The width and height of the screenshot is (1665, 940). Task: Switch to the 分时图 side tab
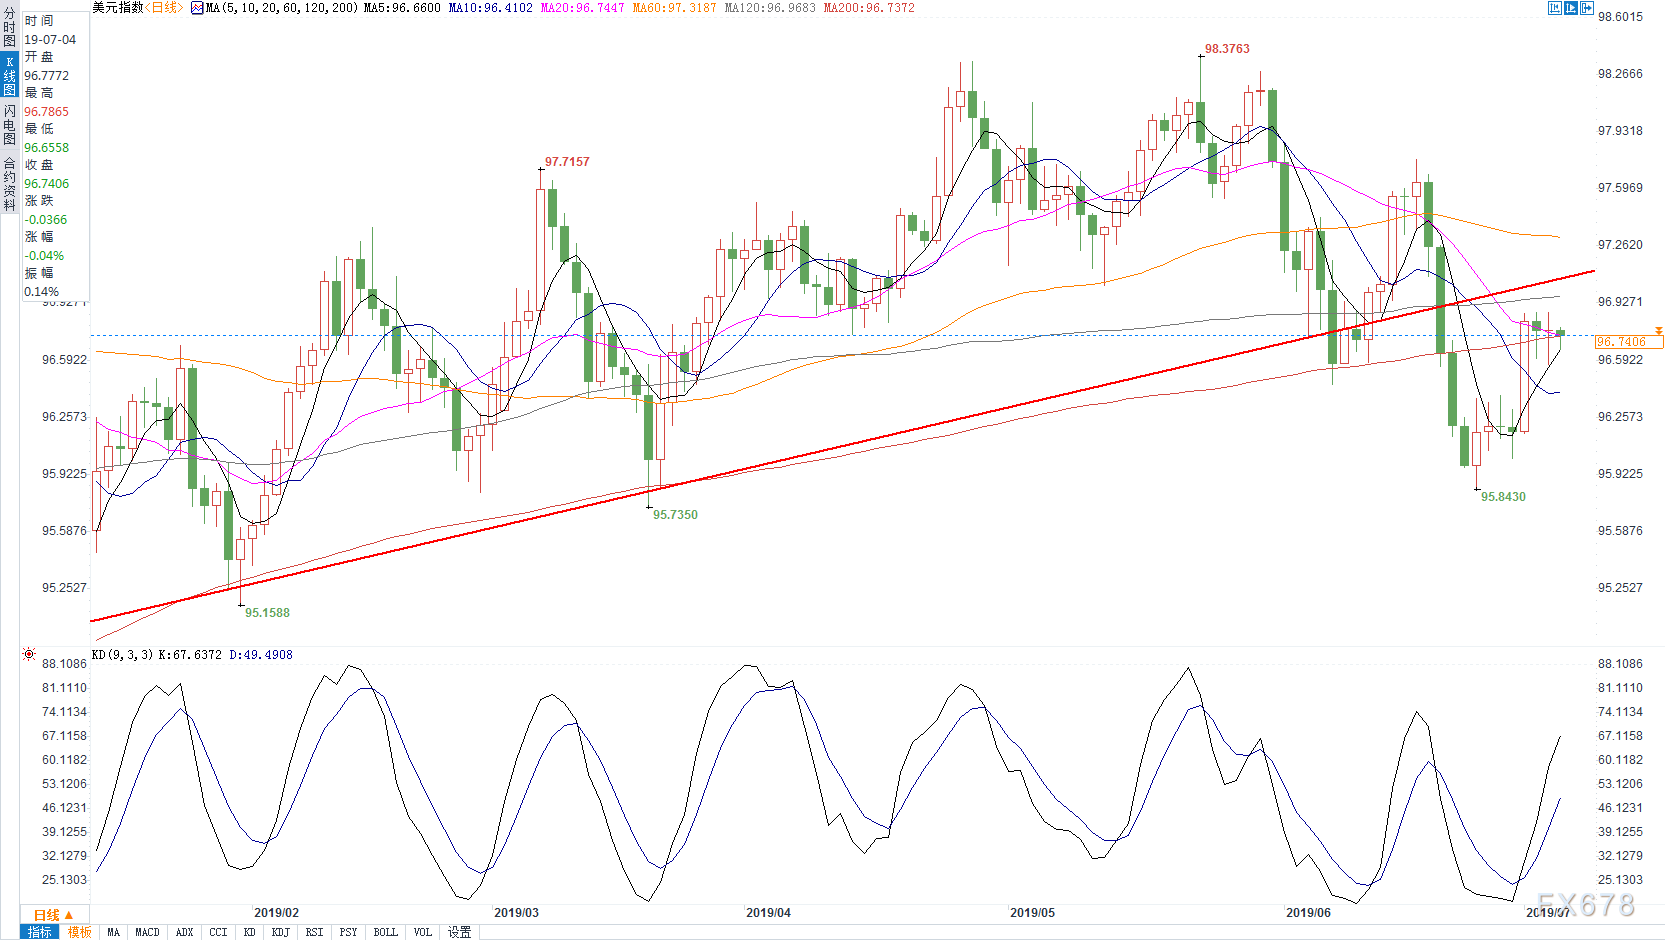tap(9, 28)
